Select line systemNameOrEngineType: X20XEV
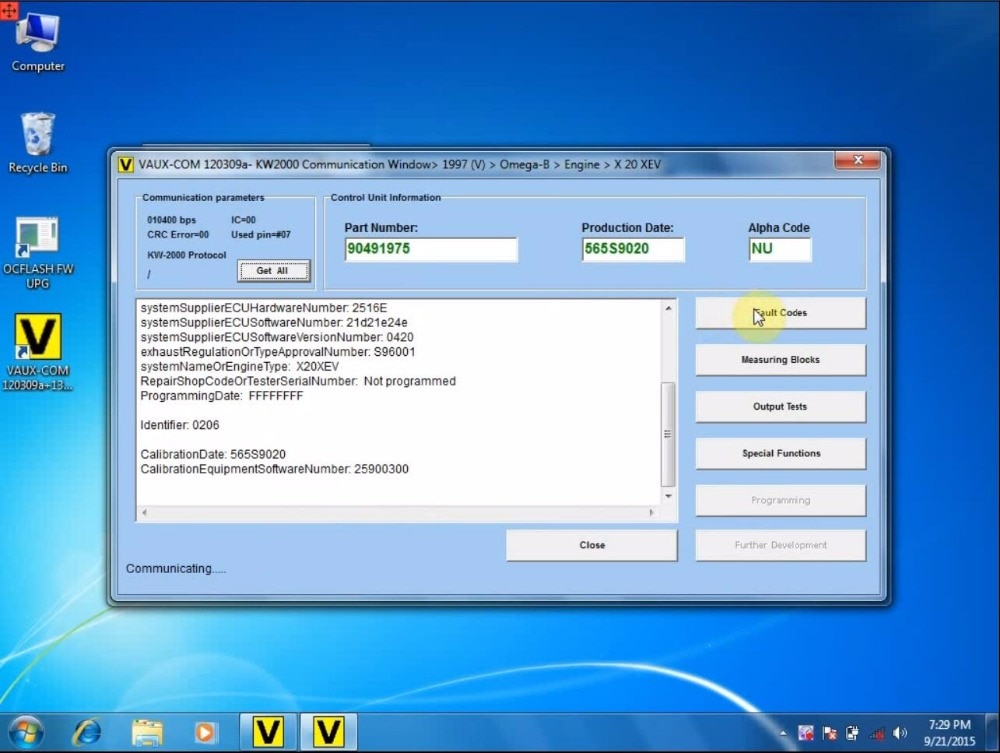The height and width of the screenshot is (753, 1000). pyautogui.click(x=239, y=367)
